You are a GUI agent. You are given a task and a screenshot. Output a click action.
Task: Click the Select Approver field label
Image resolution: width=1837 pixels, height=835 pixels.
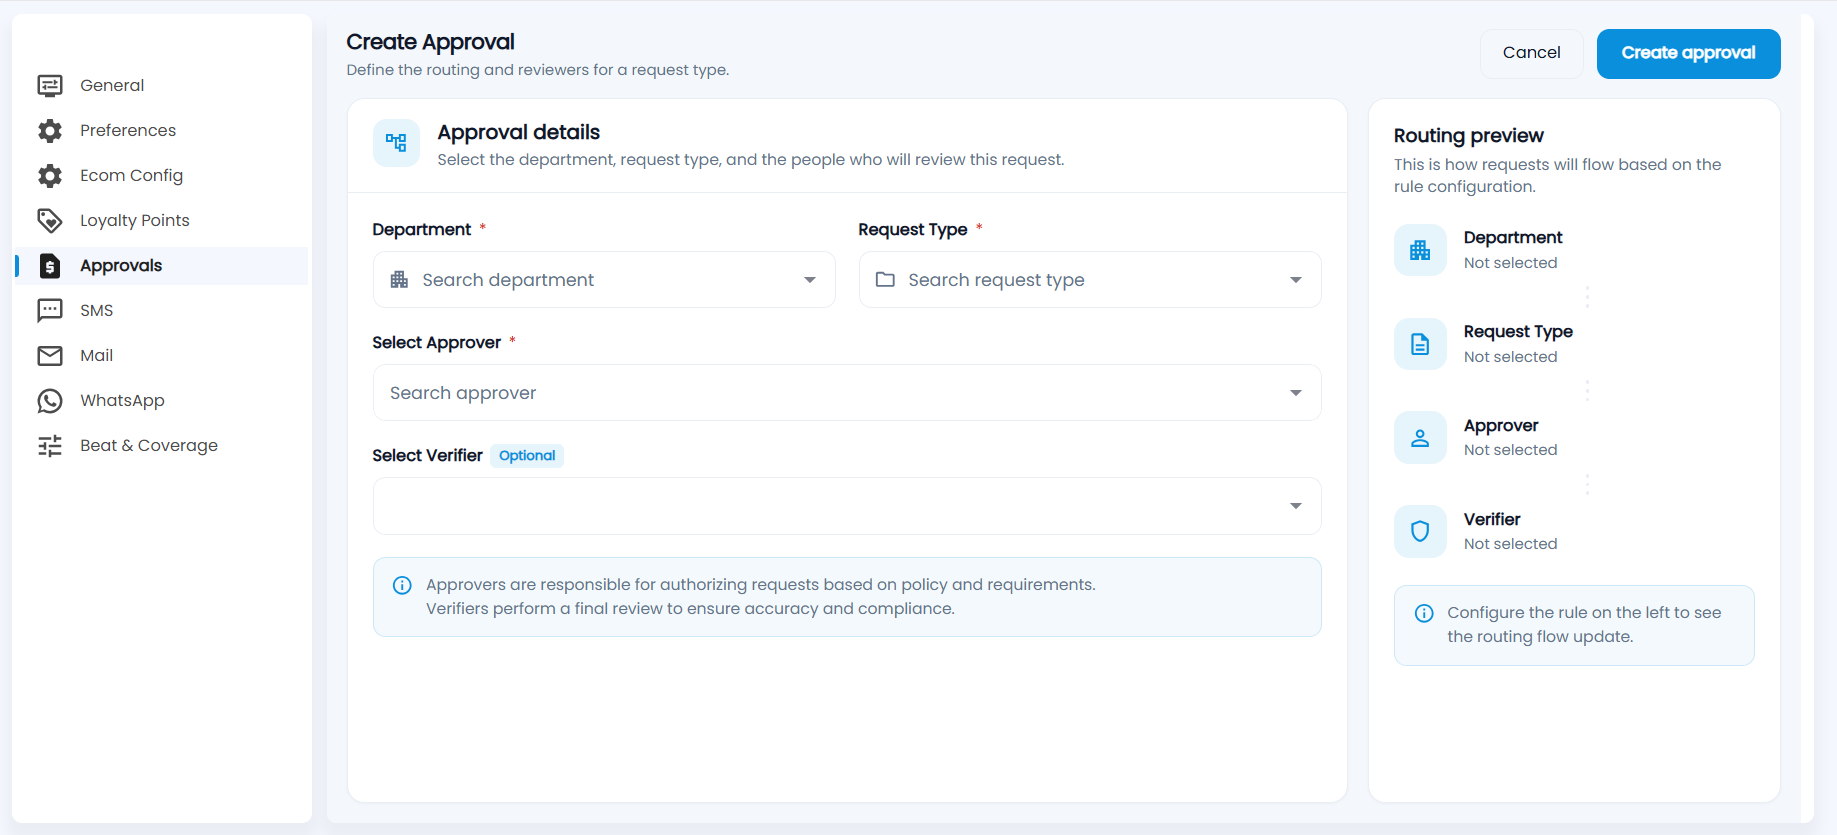pyautogui.click(x=436, y=343)
